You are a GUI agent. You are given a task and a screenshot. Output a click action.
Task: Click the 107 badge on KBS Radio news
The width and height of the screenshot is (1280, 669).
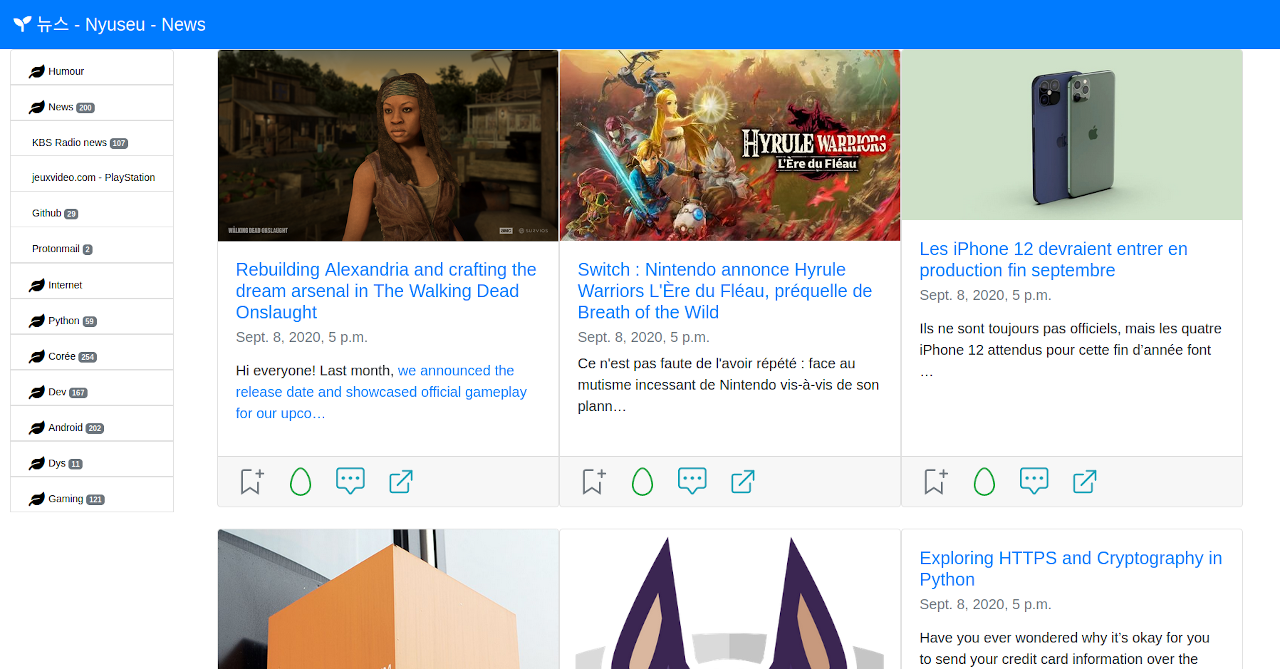click(x=119, y=144)
